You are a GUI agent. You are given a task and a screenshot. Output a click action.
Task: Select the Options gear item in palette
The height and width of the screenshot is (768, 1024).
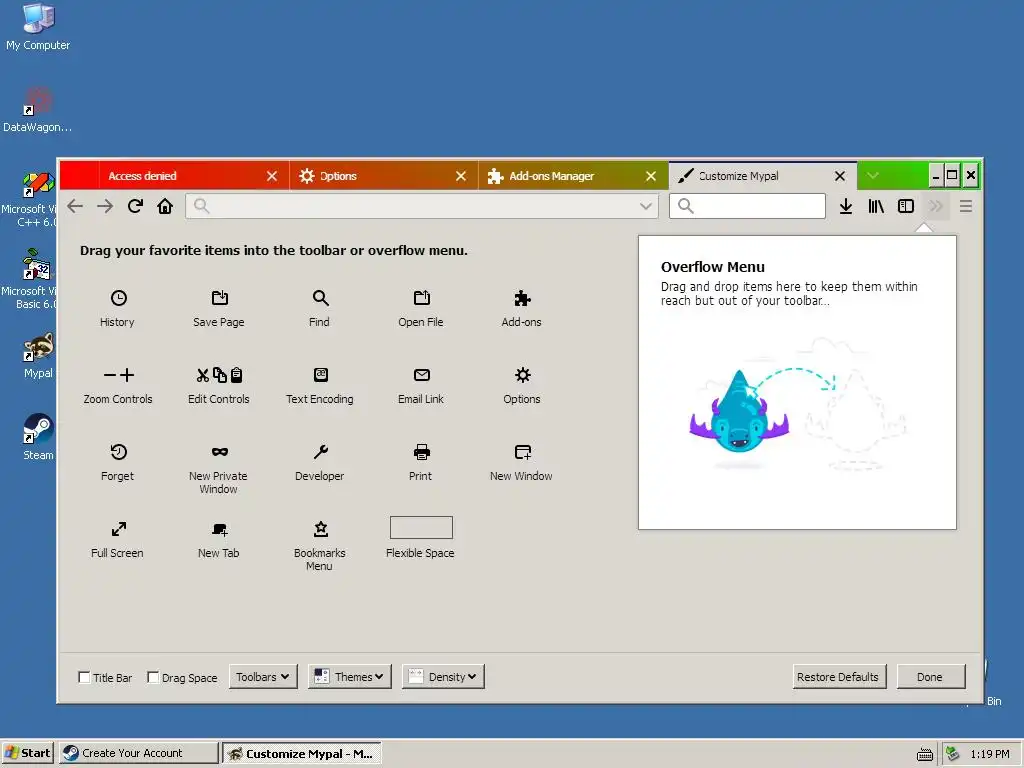click(522, 384)
